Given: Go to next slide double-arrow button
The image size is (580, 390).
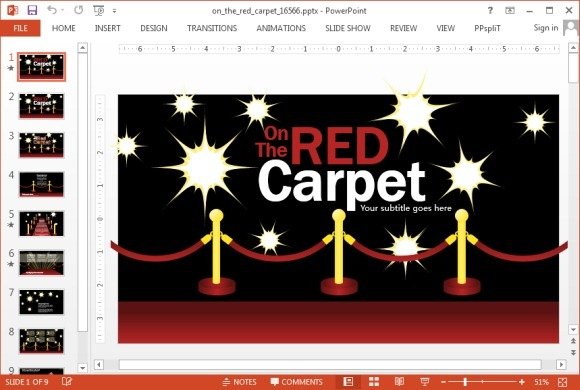Looking at the screenshot, I should (573, 353).
